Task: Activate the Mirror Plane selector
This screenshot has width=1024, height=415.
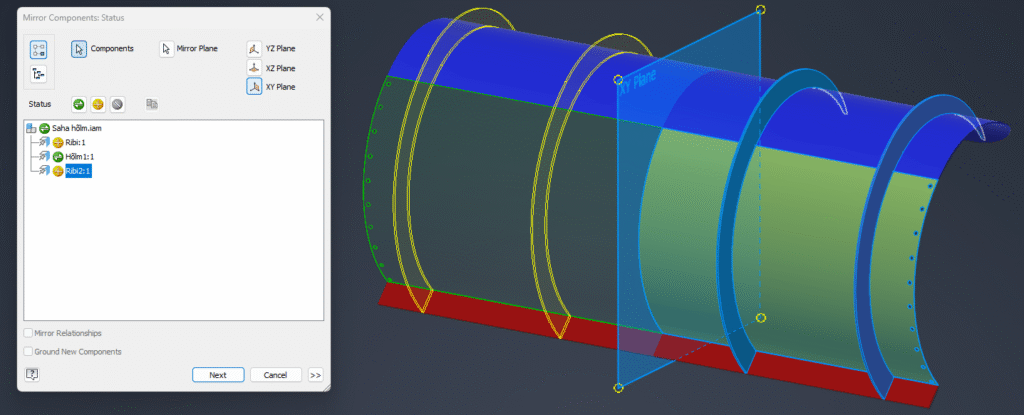Action: (x=167, y=48)
